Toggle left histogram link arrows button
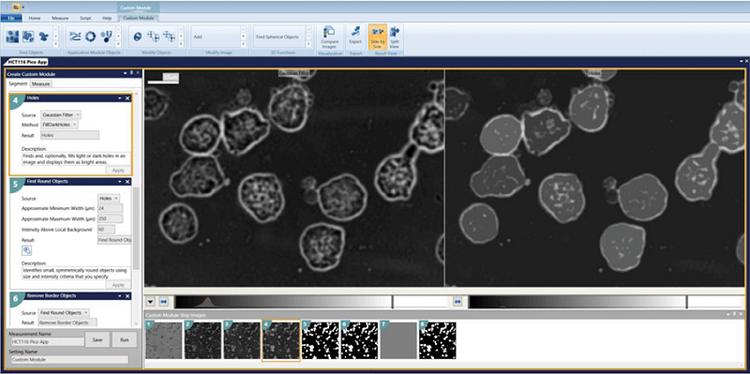 click(x=164, y=302)
